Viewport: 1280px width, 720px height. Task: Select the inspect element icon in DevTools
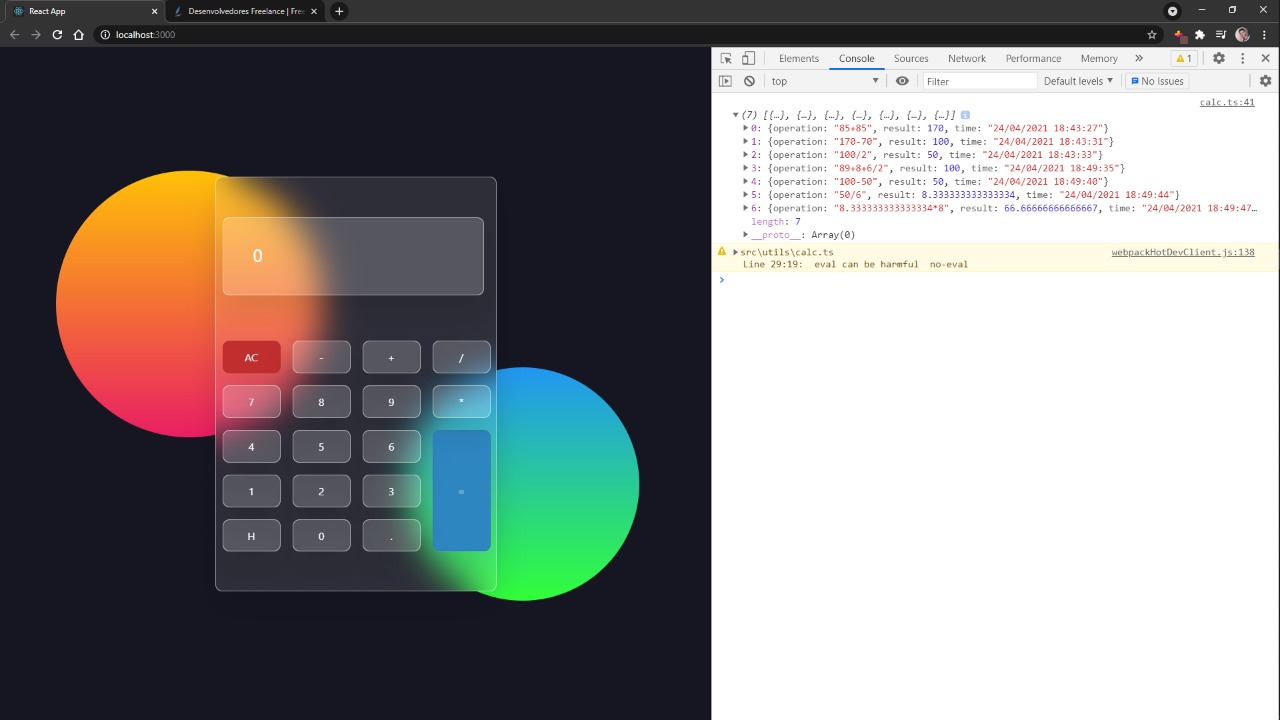pyautogui.click(x=725, y=58)
